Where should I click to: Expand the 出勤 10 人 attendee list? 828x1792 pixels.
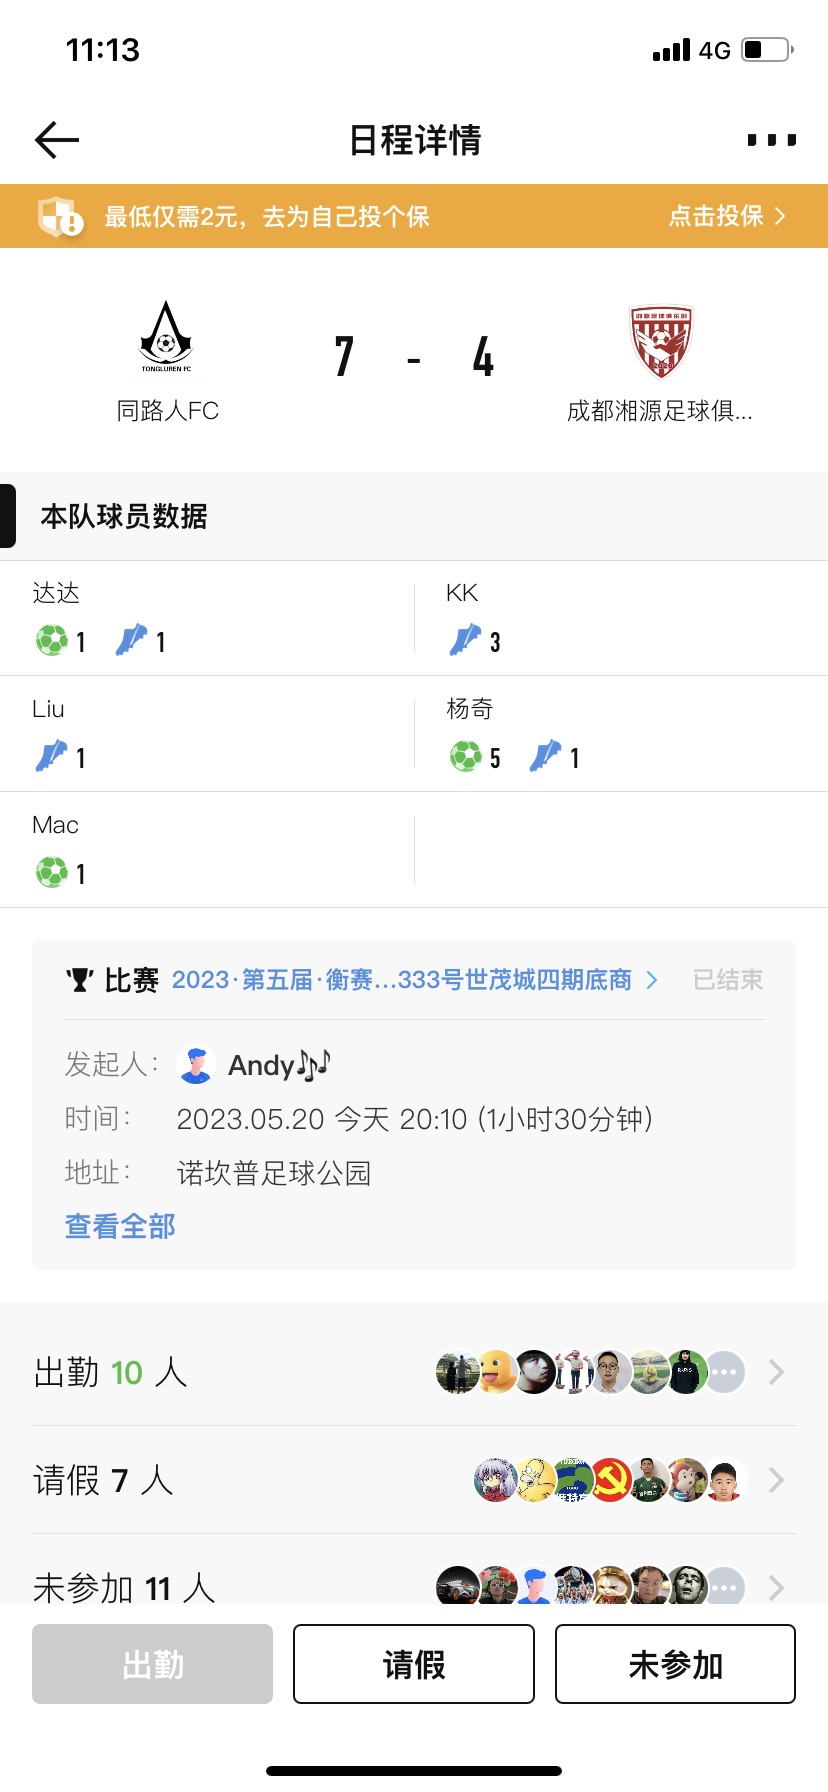pyautogui.click(x=776, y=1372)
